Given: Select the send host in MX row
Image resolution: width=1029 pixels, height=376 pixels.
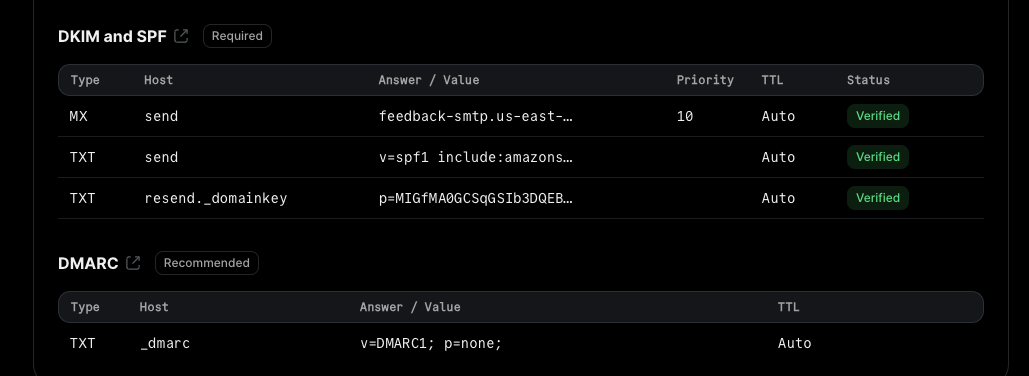Looking at the screenshot, I should coord(161,116).
